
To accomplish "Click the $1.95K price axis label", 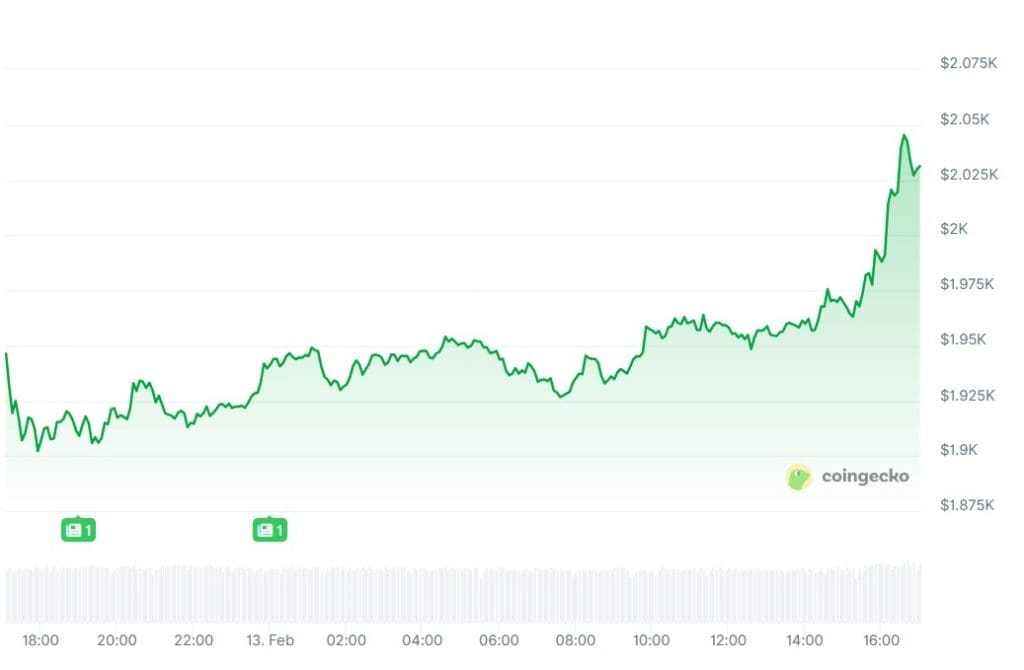I will 965,340.
